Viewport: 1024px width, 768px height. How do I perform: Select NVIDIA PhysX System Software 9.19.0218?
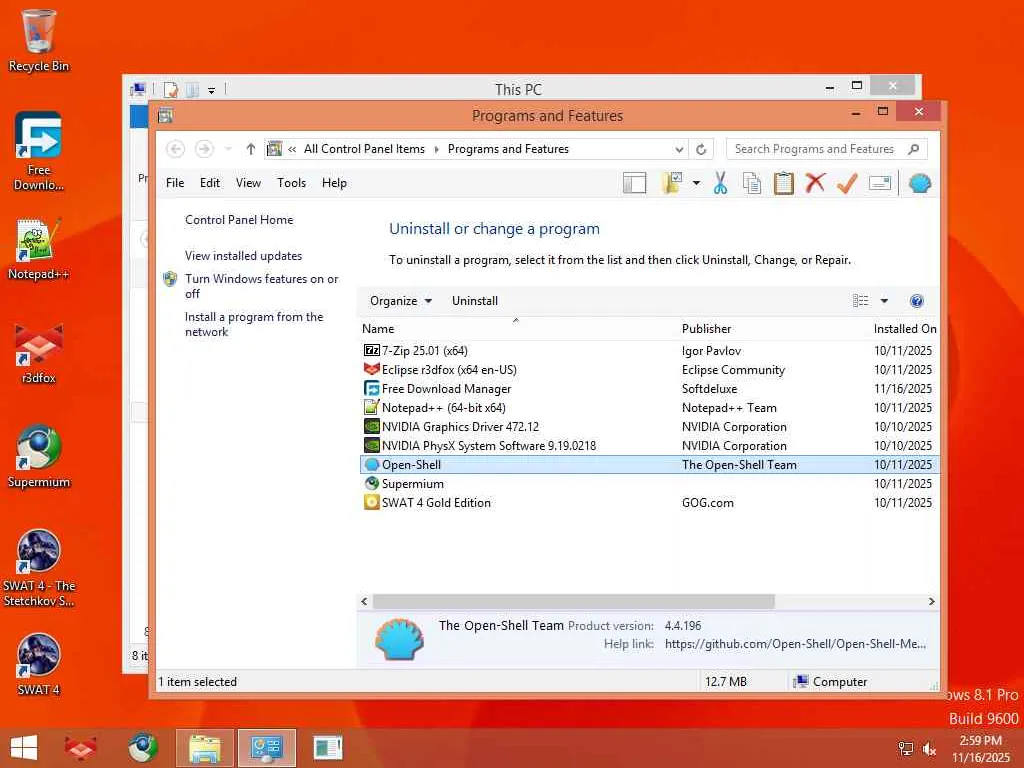pyautogui.click(x=649, y=445)
